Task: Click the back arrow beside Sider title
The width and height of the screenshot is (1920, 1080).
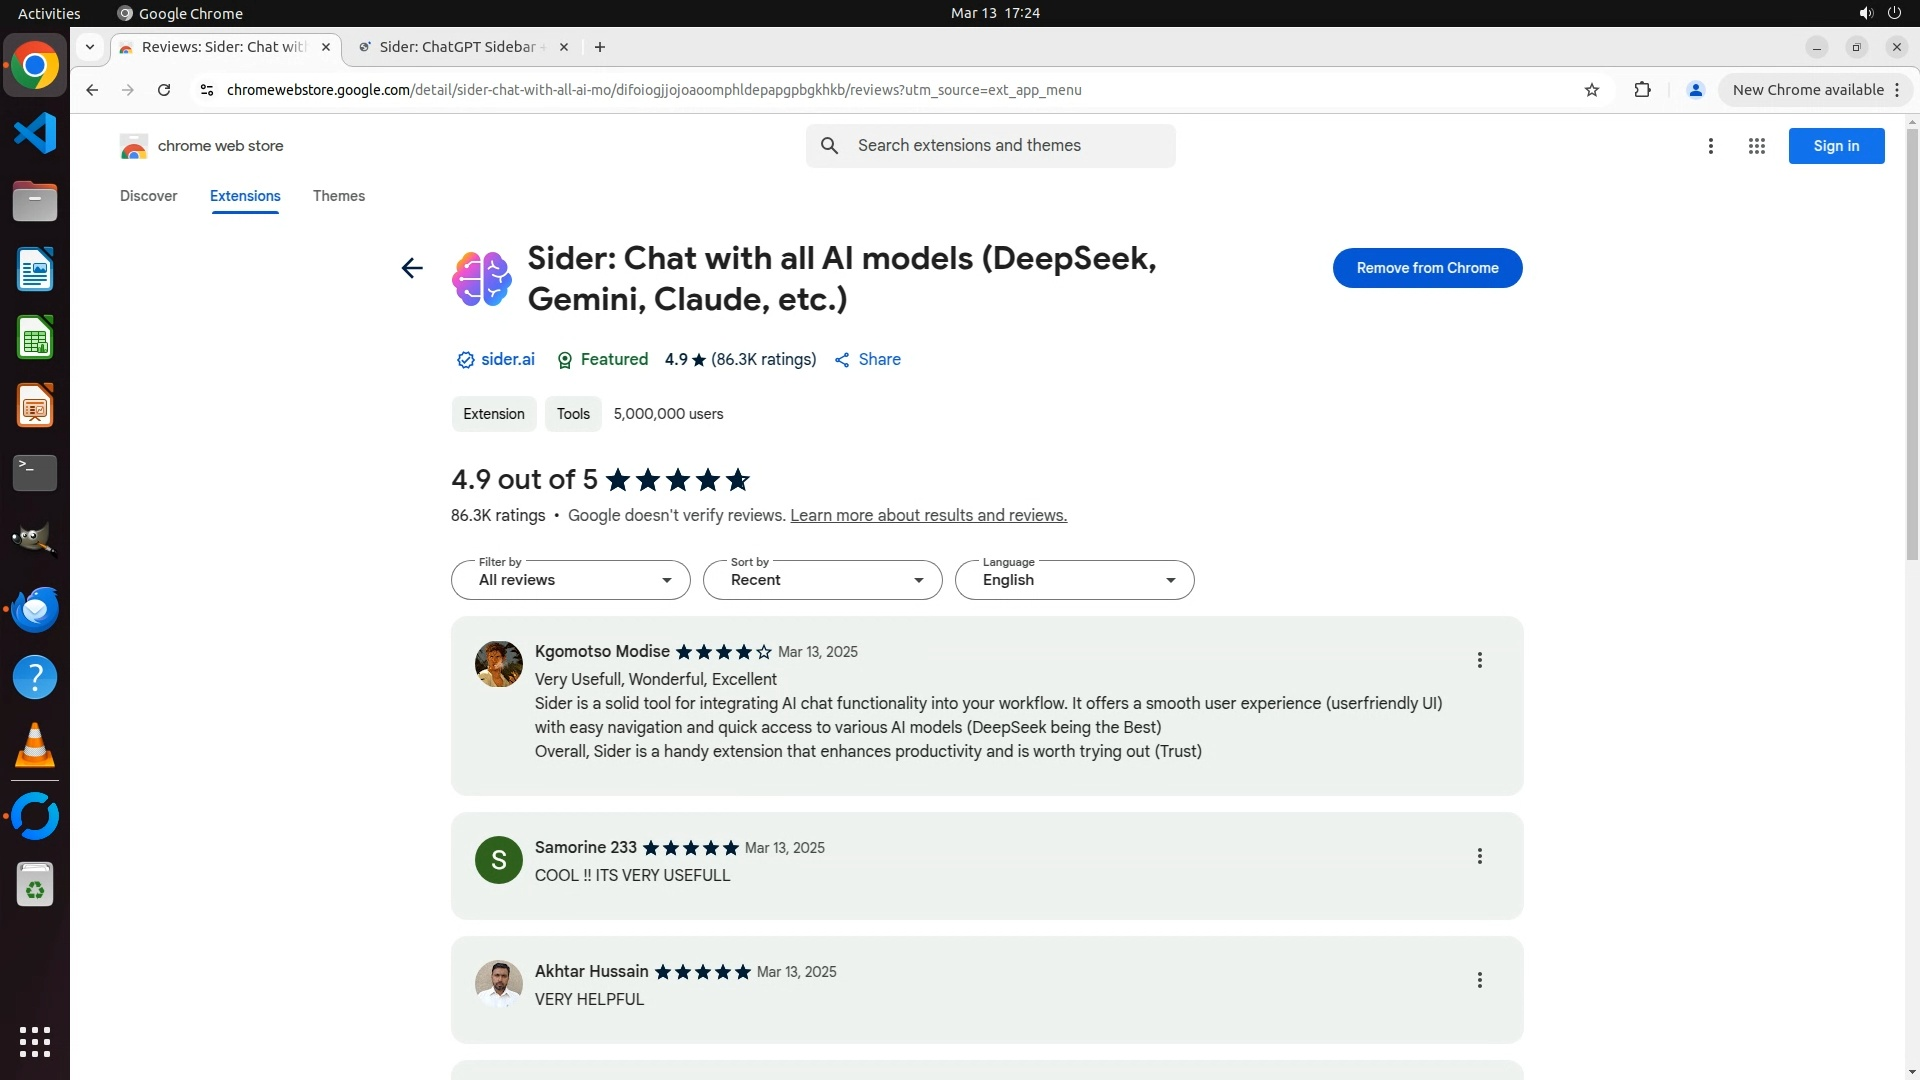Action: 411,268
